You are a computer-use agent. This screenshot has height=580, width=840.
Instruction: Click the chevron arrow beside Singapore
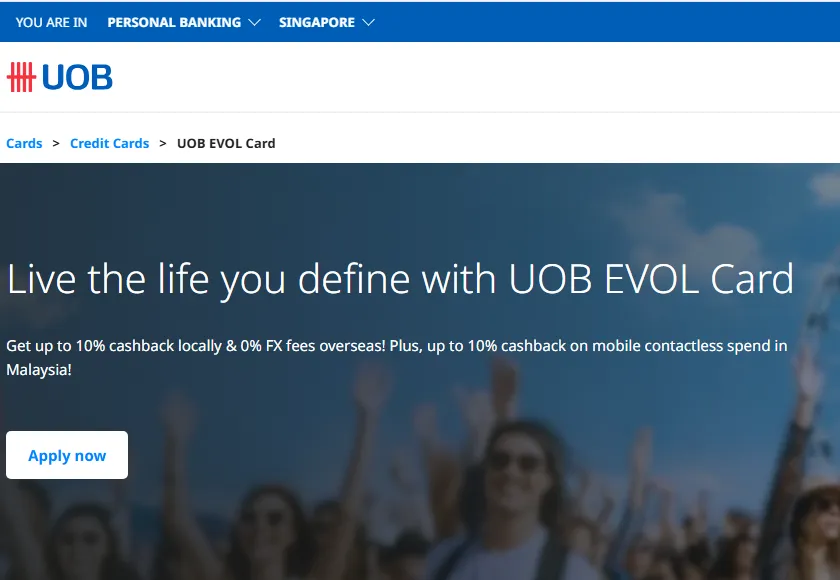pyautogui.click(x=368, y=22)
